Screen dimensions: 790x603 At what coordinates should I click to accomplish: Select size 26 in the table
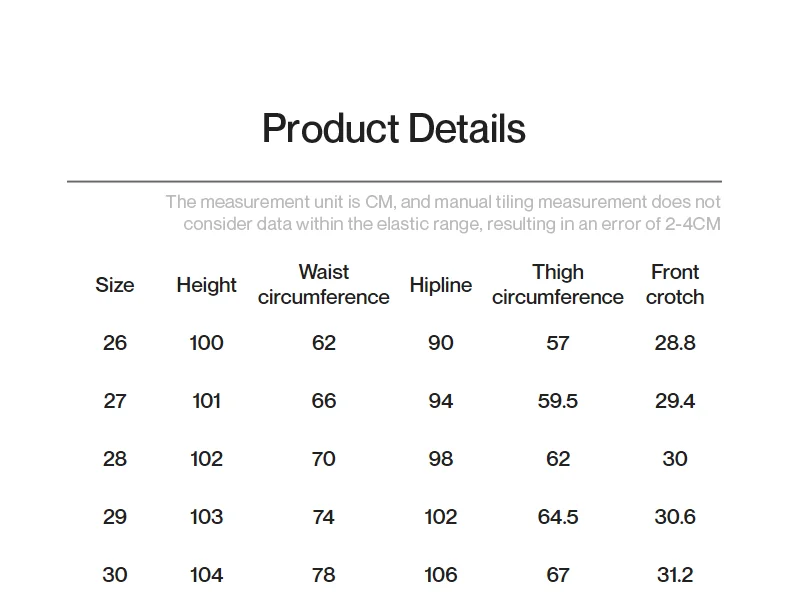[x=115, y=343]
